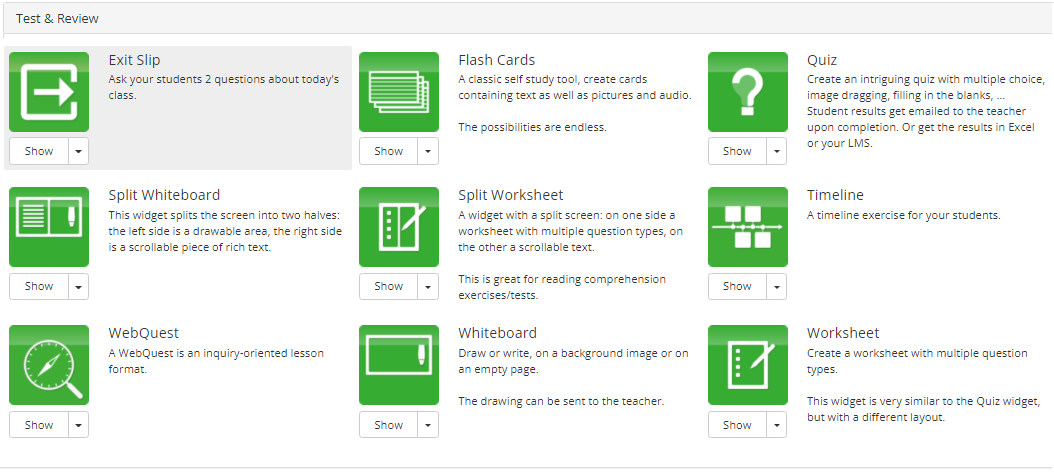Click Show button under Flash Cards
Image resolution: width=1054 pixels, height=472 pixels.
(389, 151)
